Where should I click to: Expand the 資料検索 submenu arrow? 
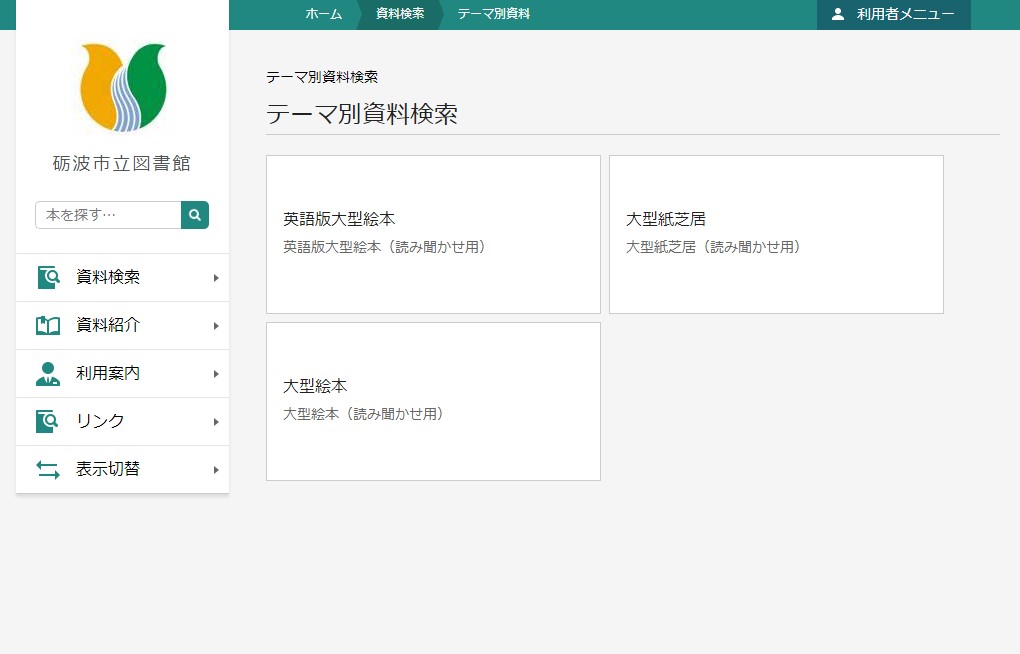point(216,278)
